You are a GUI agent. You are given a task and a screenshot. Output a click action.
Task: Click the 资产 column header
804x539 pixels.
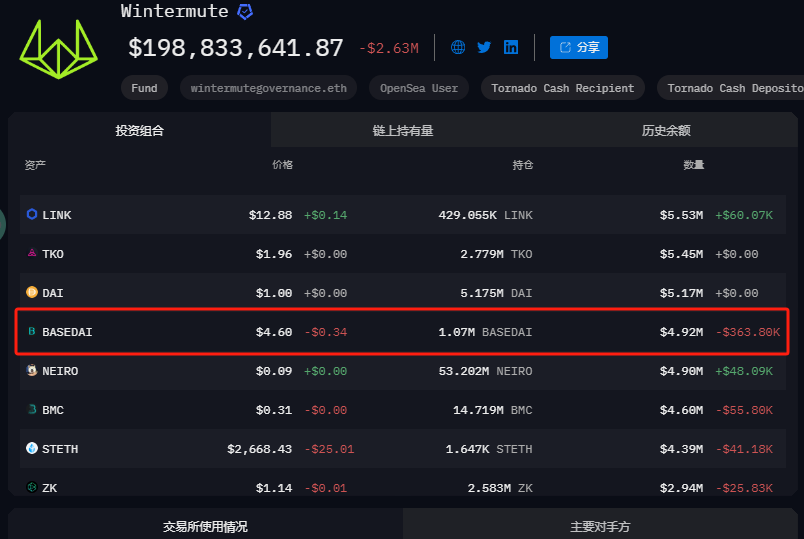tap(35, 165)
